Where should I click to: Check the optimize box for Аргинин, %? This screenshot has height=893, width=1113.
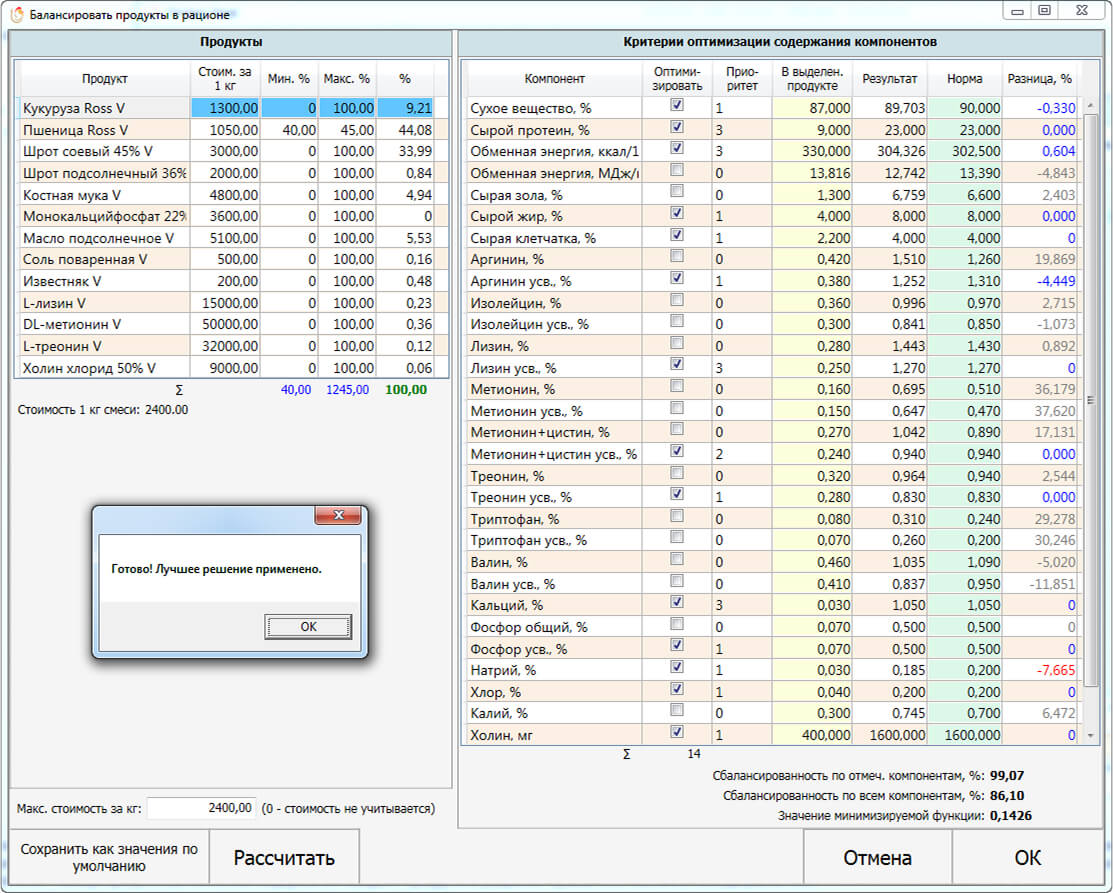click(x=677, y=256)
